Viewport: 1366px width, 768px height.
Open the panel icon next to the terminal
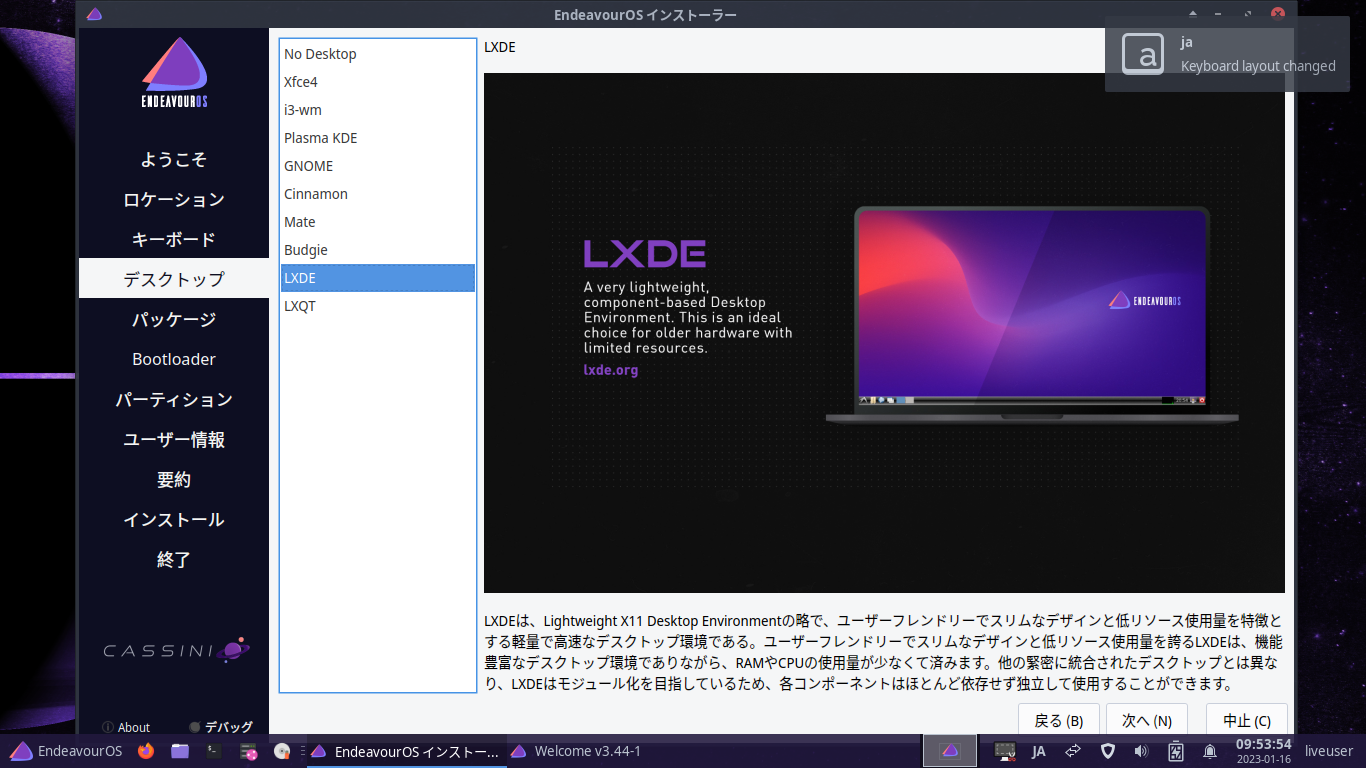[249, 751]
